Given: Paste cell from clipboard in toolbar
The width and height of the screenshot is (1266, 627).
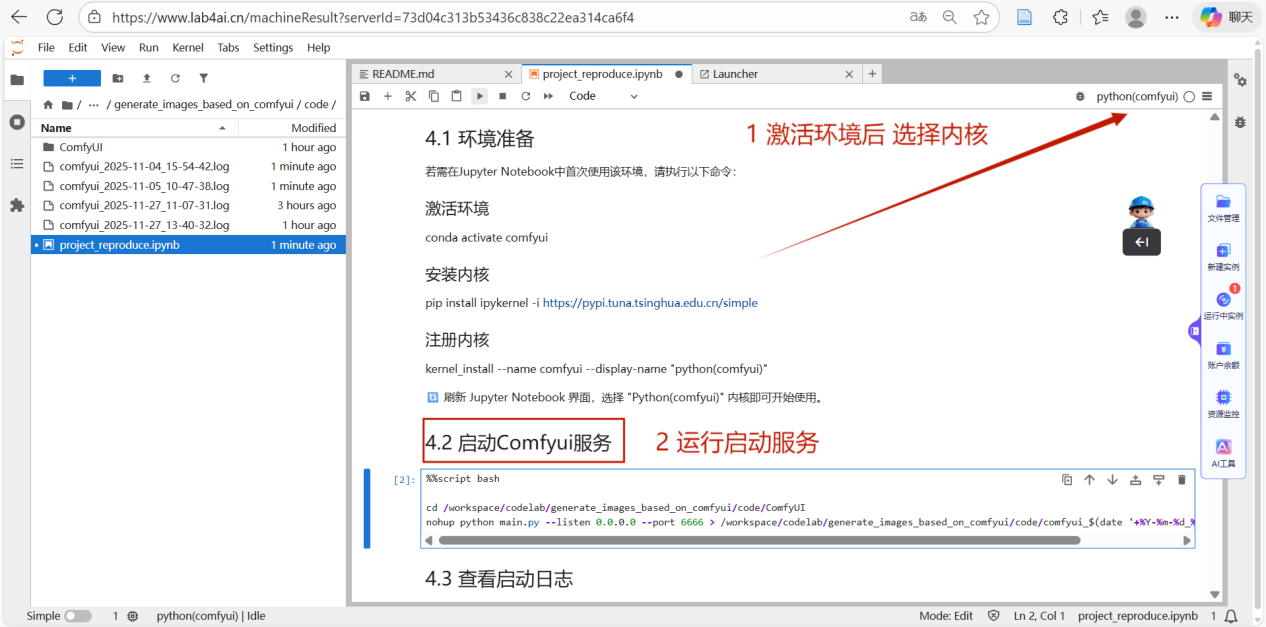Looking at the screenshot, I should (457, 96).
